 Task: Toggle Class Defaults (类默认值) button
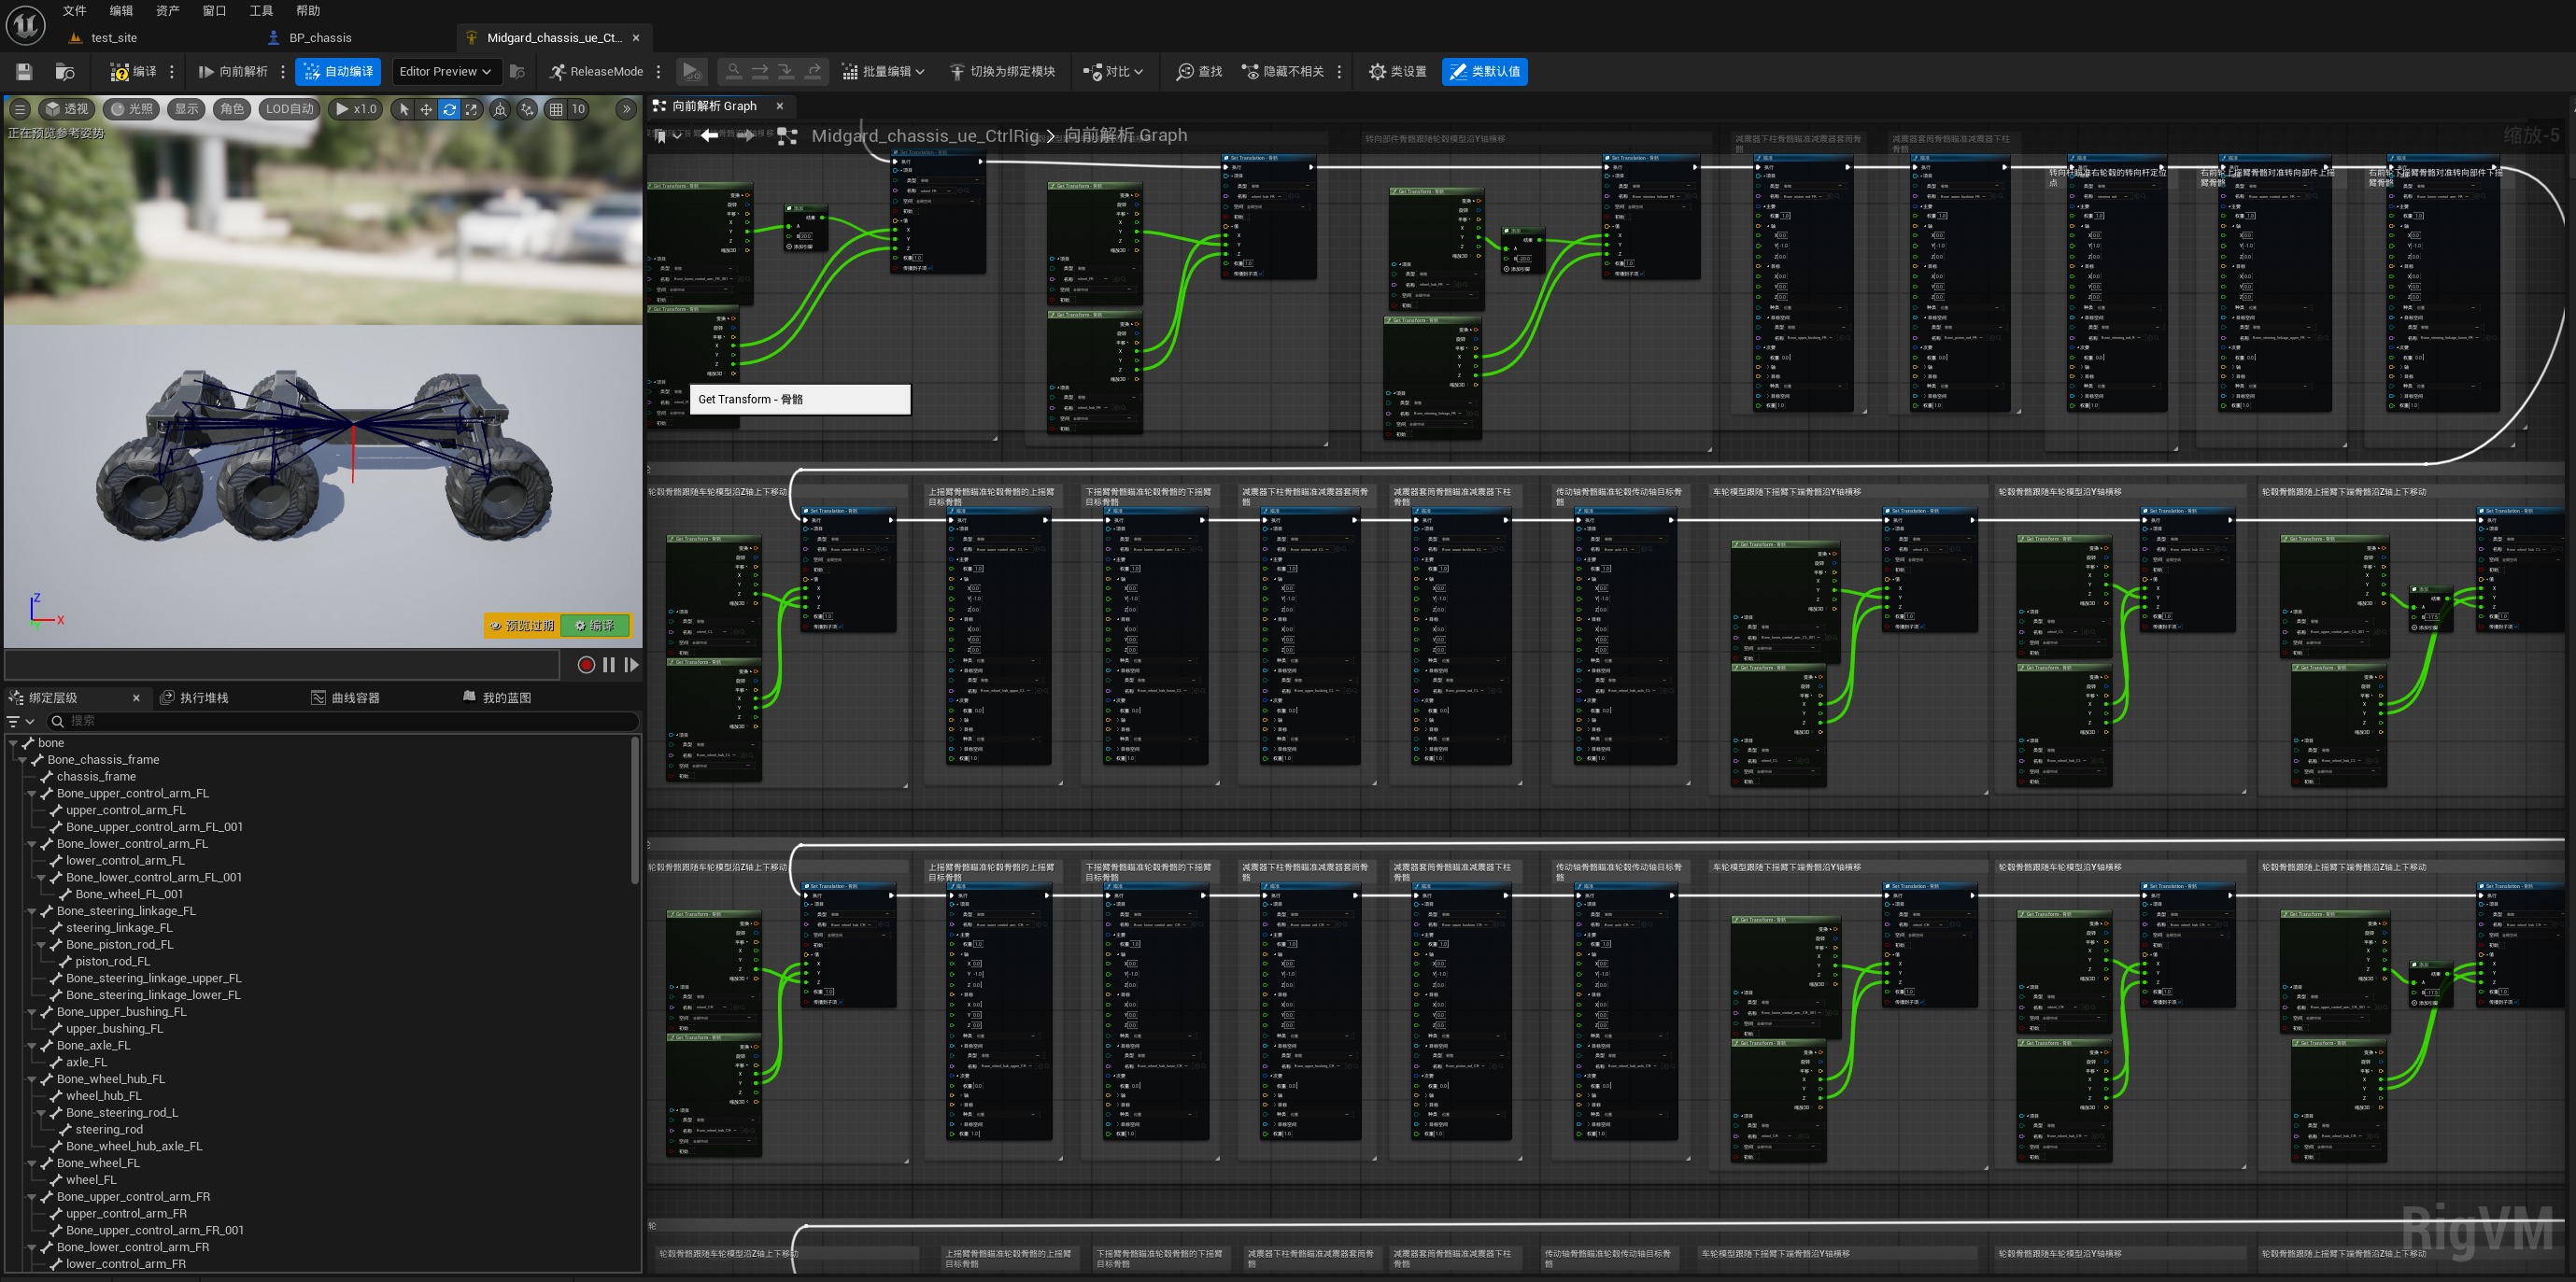point(1484,71)
